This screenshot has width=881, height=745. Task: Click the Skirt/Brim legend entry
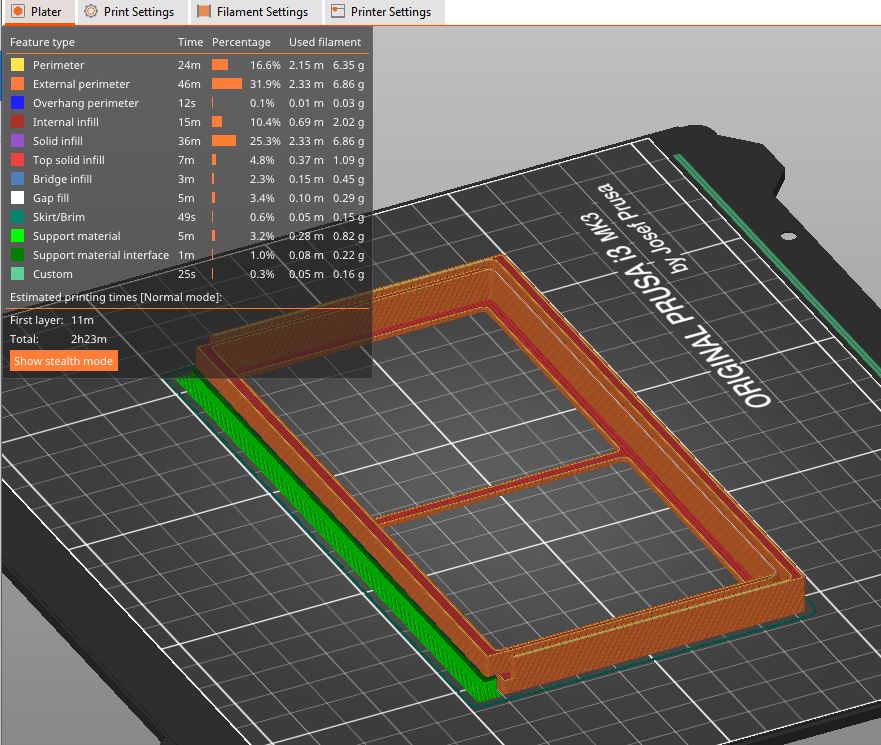click(58, 217)
